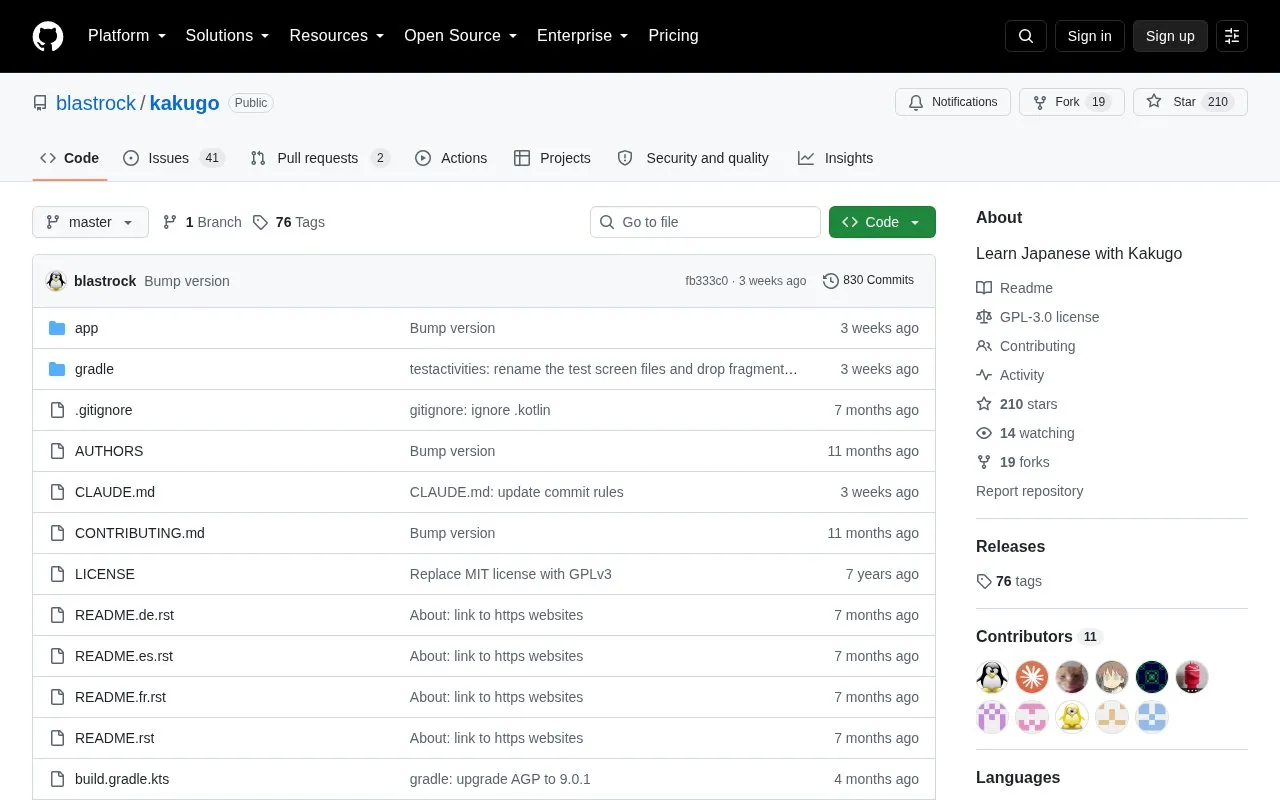1280x800 pixels.
Task: Expand the Resources menu
Action: (x=337, y=36)
